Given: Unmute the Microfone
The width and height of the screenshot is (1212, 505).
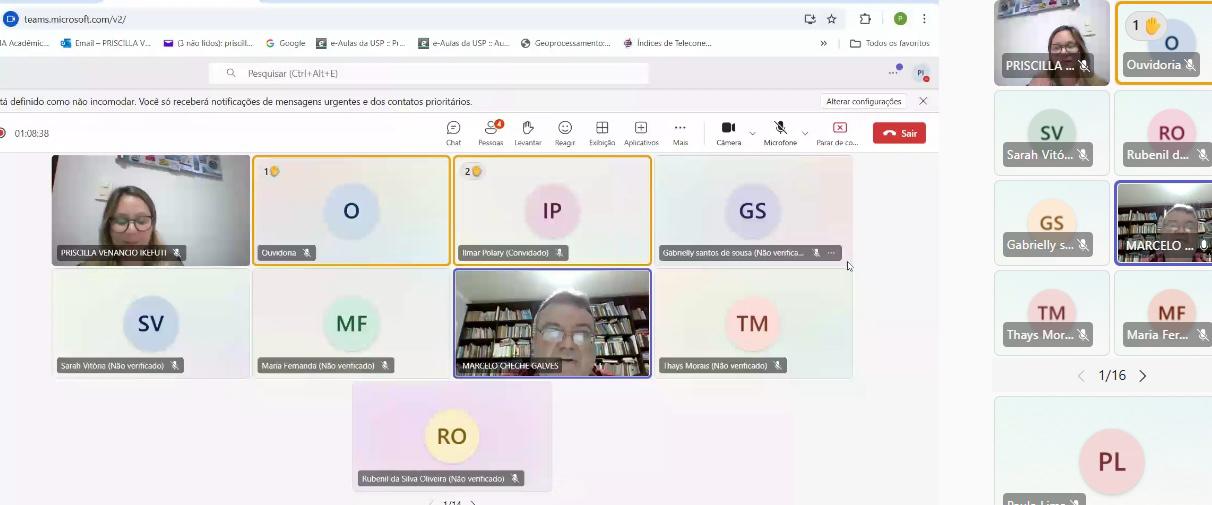Looking at the screenshot, I should 780,128.
